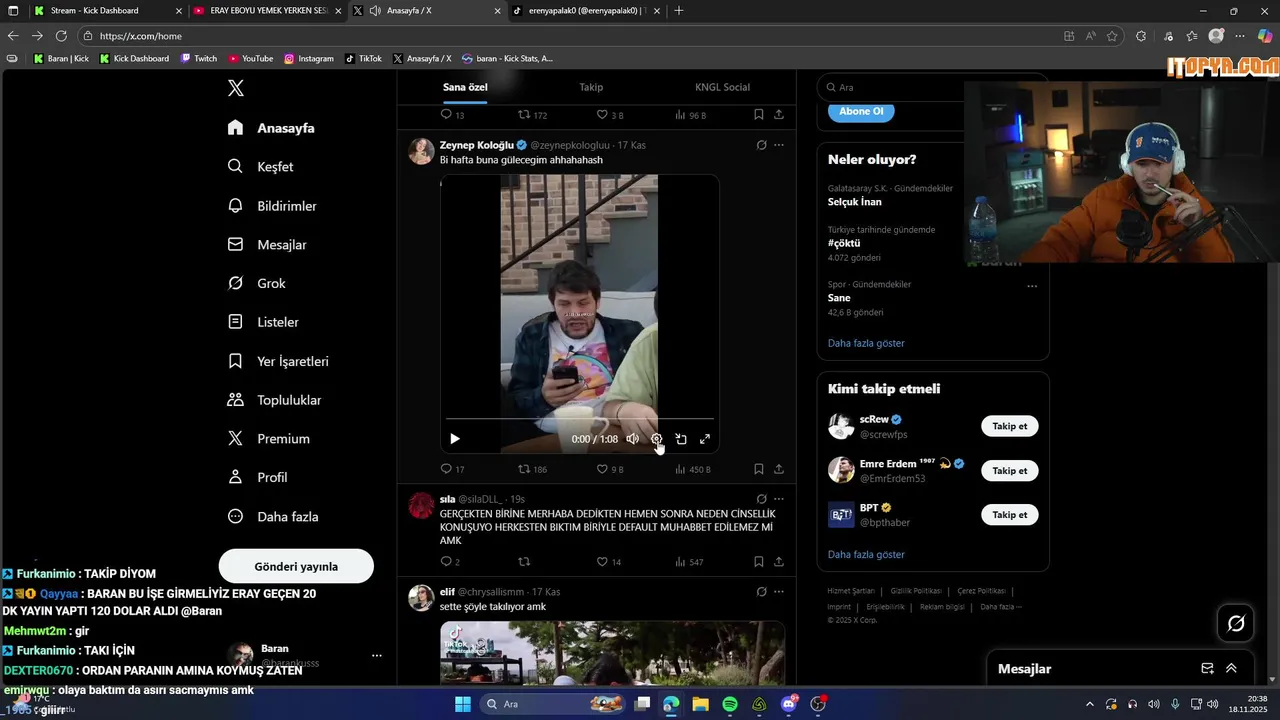
Task: Follow Emre Erdem with Takip et
Action: [x=1010, y=470]
